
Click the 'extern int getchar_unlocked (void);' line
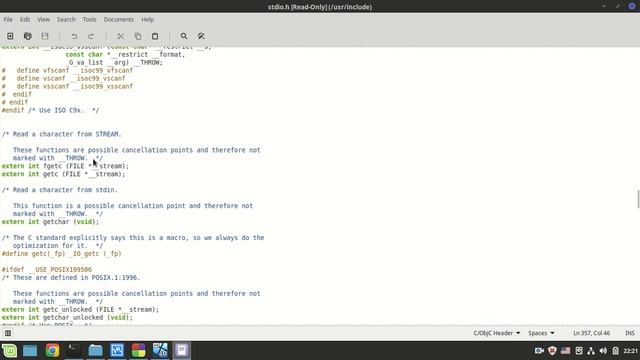click(67, 318)
